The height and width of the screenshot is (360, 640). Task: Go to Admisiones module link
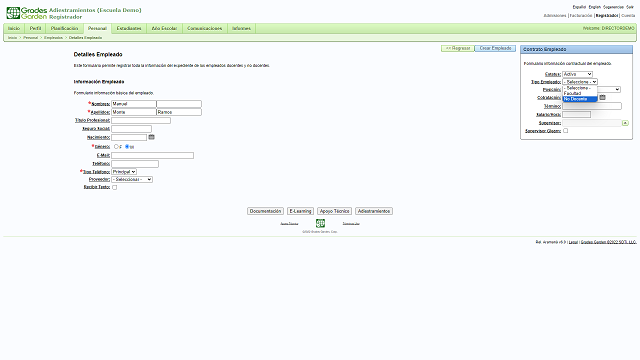[x=555, y=16]
